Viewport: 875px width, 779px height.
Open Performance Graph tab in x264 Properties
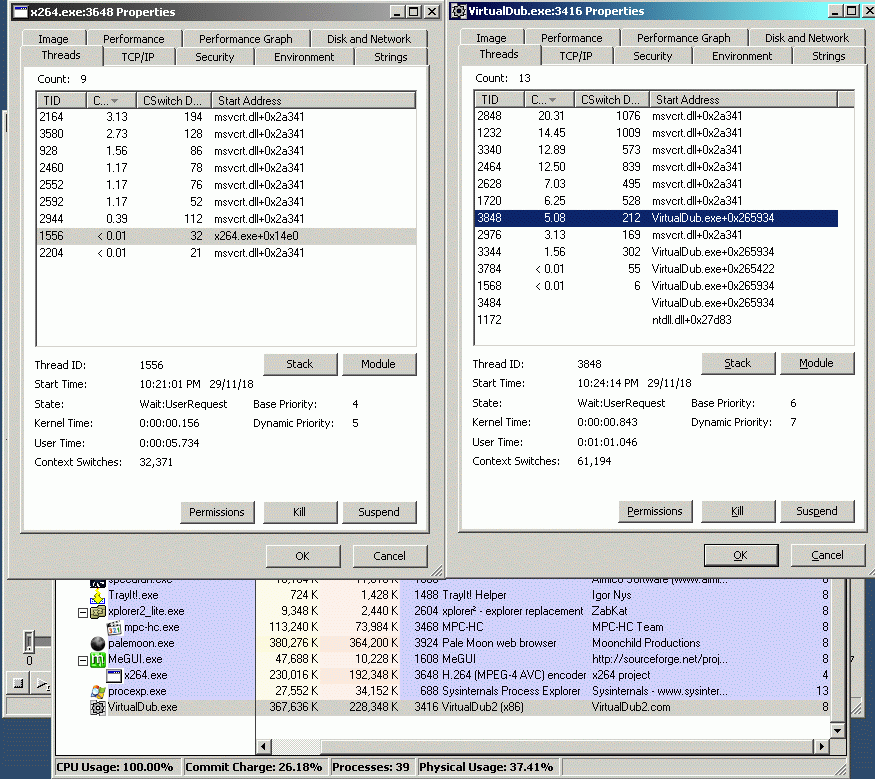click(246, 39)
